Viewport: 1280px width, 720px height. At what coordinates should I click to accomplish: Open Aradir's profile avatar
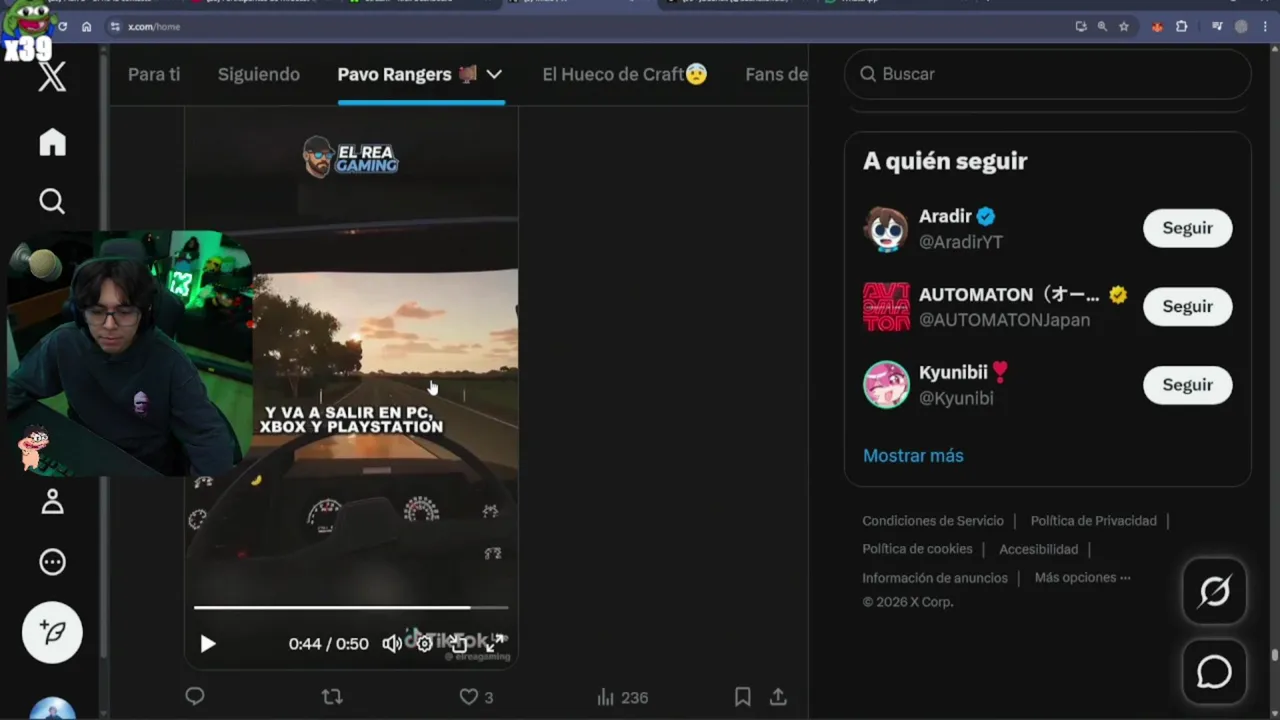point(886,229)
